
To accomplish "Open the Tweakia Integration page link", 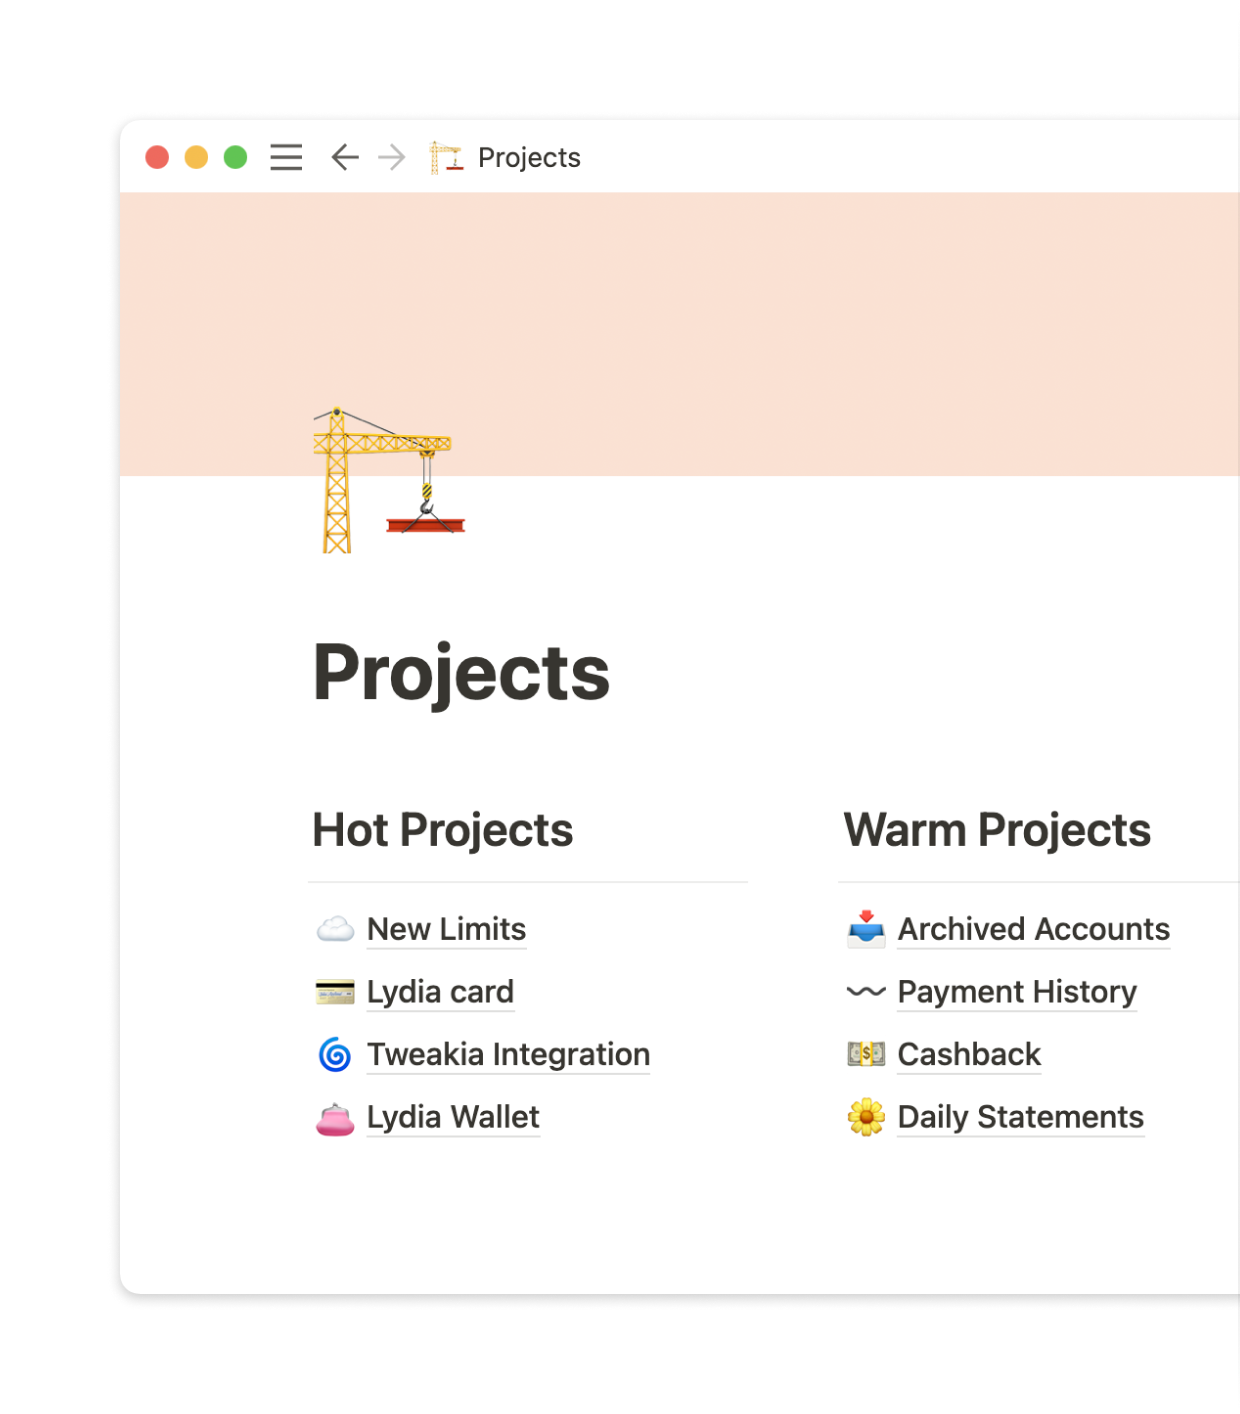I will click(508, 1055).
